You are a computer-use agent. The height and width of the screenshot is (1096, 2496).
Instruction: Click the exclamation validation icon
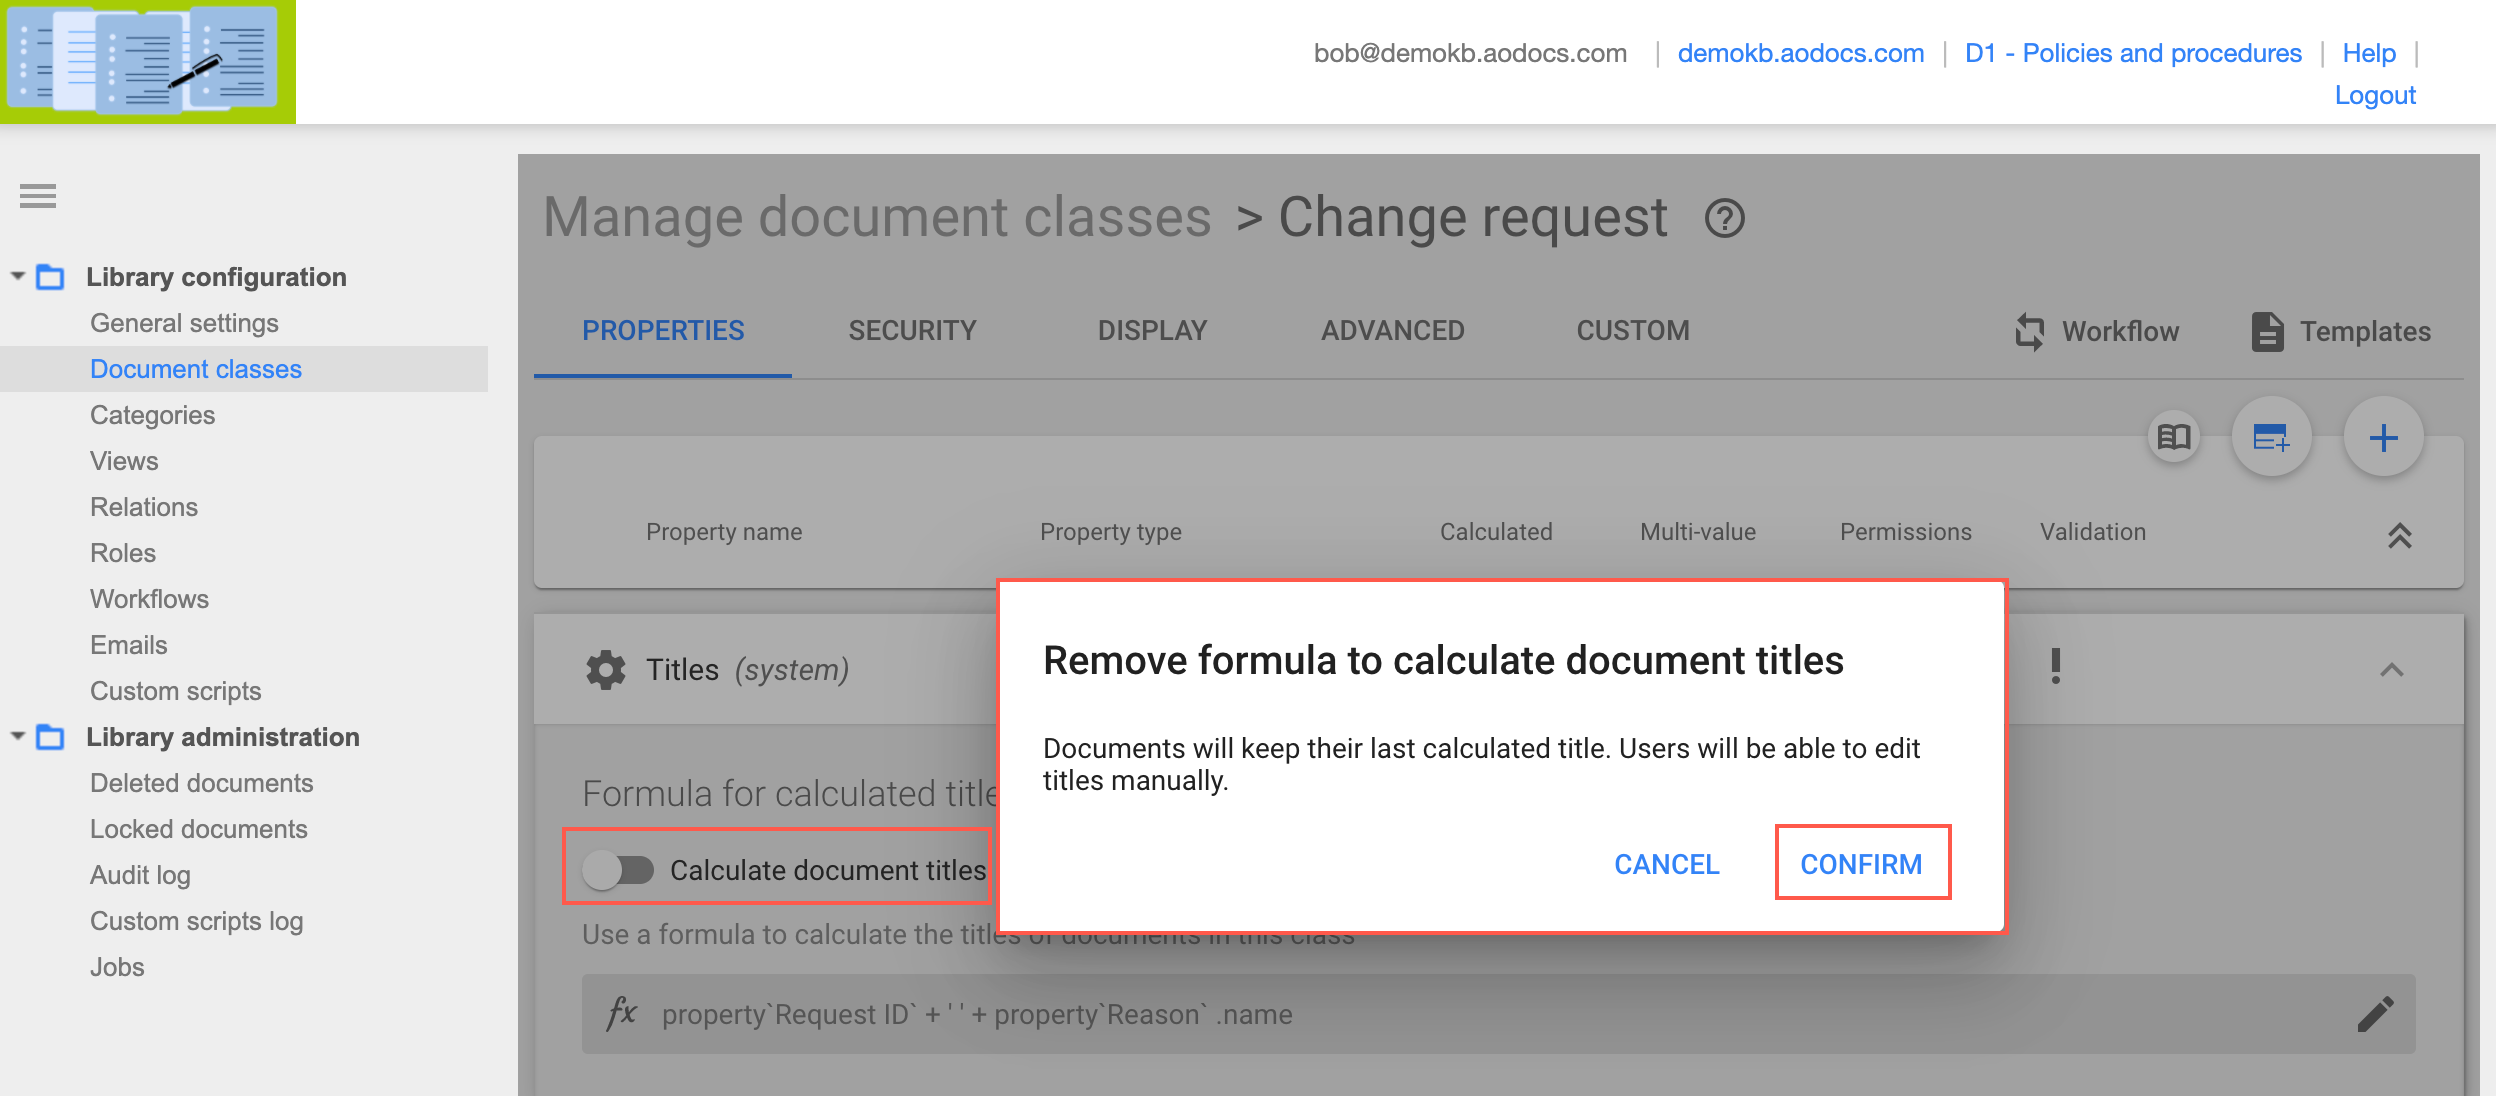pos(2055,666)
